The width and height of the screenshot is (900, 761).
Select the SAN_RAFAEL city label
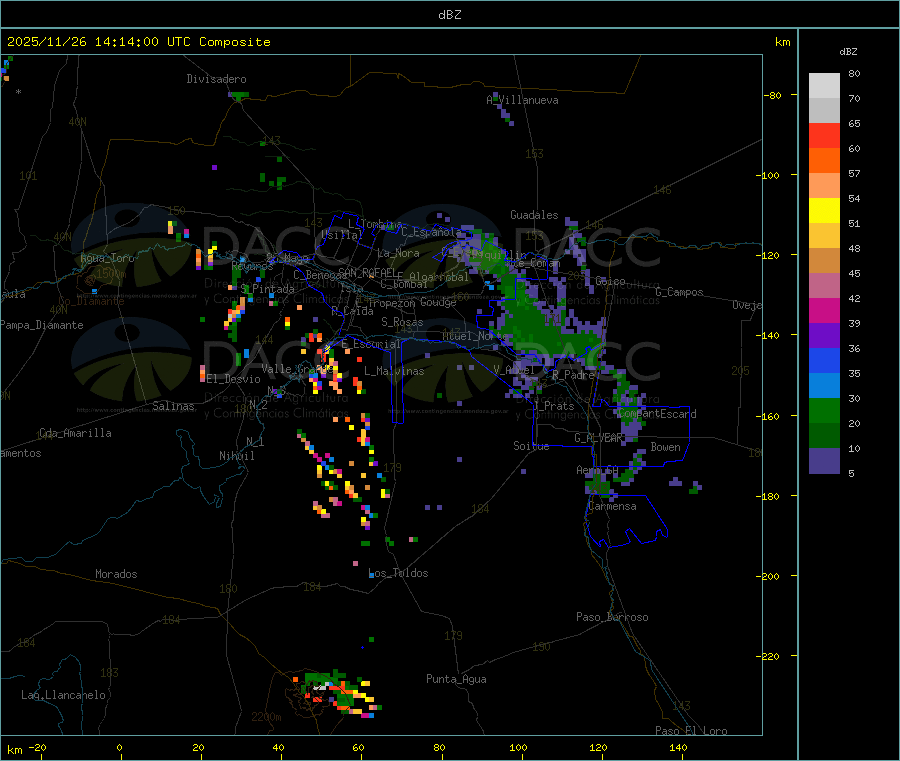pyautogui.click(x=366, y=273)
